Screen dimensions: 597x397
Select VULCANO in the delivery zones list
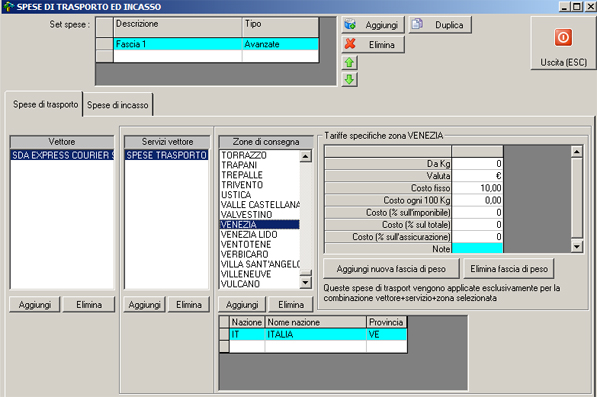coord(260,284)
